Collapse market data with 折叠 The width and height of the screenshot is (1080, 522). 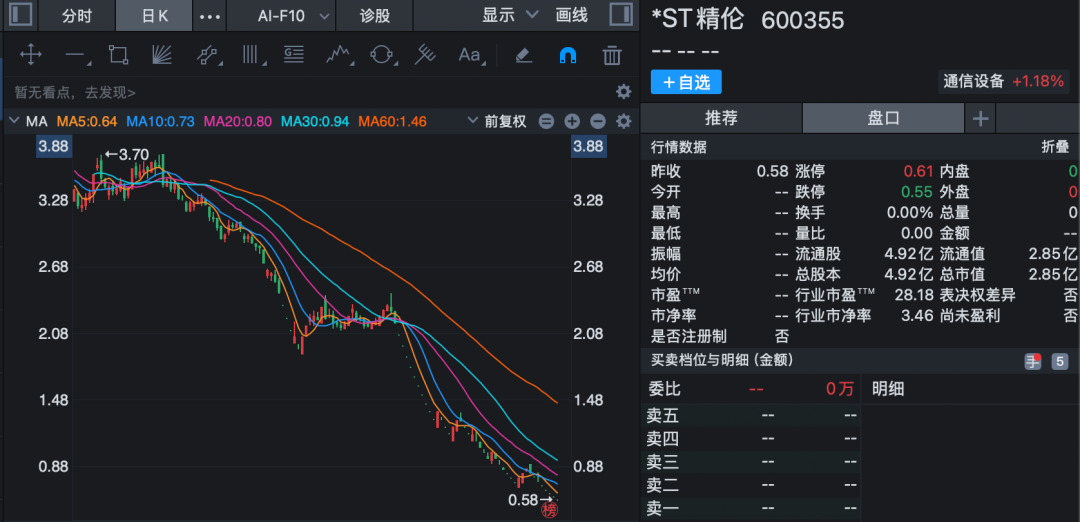(1055, 147)
